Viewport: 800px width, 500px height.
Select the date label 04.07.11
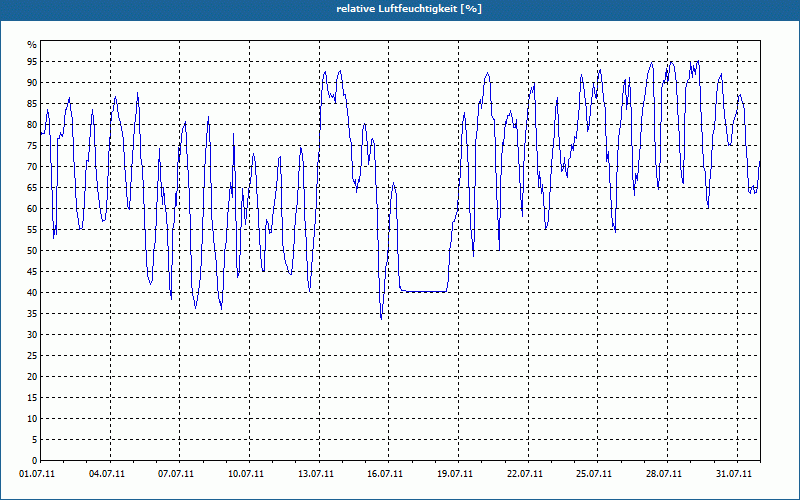107,474
